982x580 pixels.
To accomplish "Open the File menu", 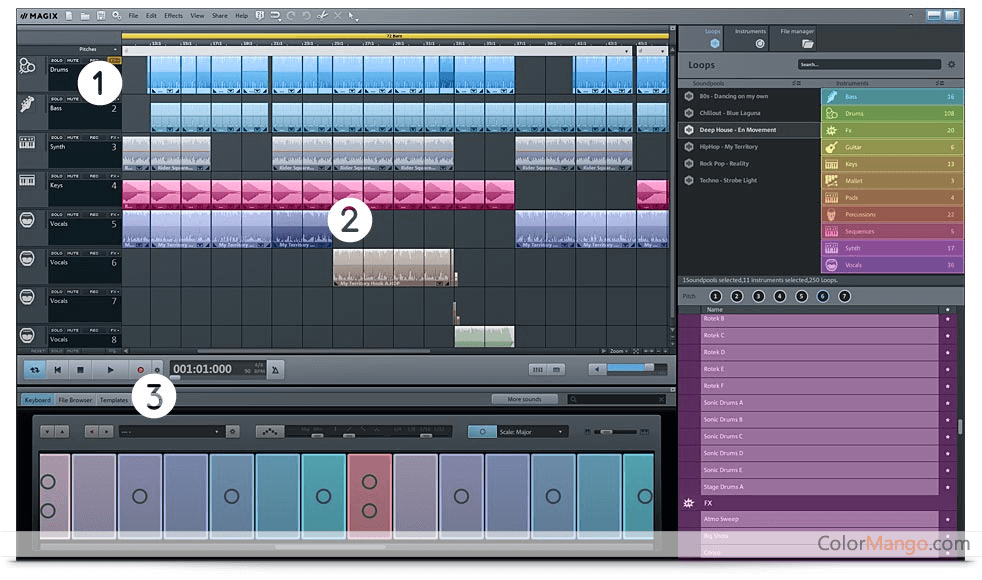I will [133, 16].
